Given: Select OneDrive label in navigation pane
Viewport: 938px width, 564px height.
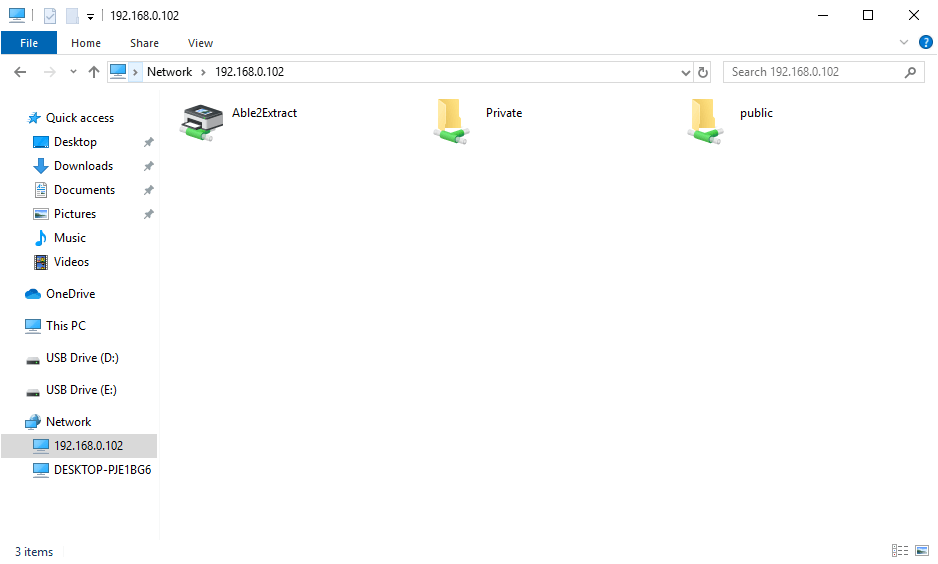Looking at the screenshot, I should click(71, 294).
